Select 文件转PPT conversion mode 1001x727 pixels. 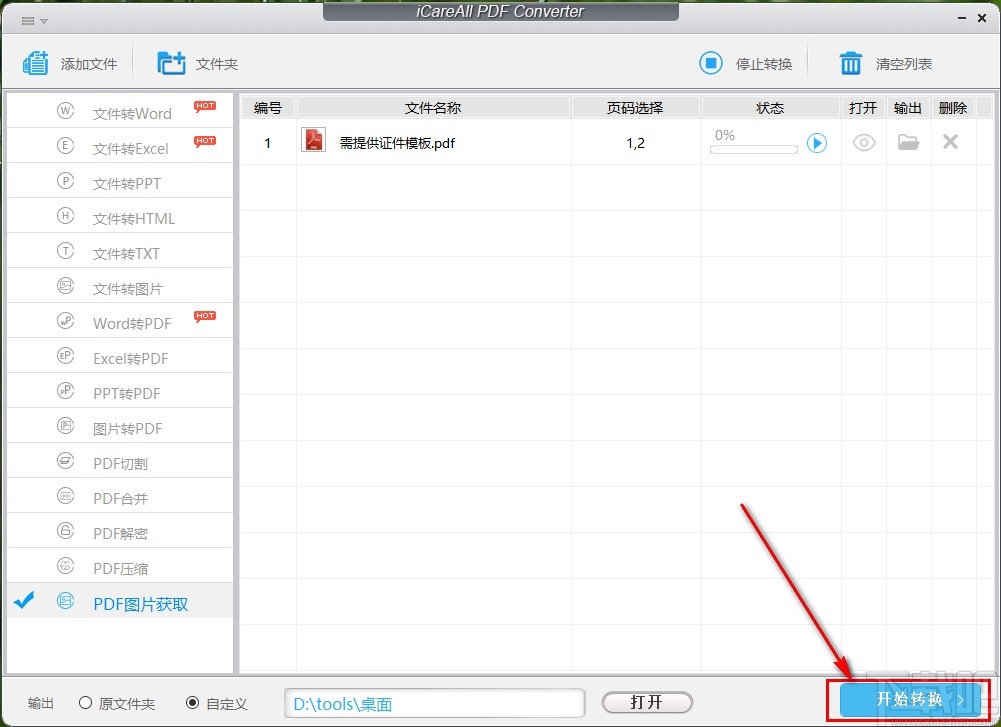pyautogui.click(x=120, y=181)
